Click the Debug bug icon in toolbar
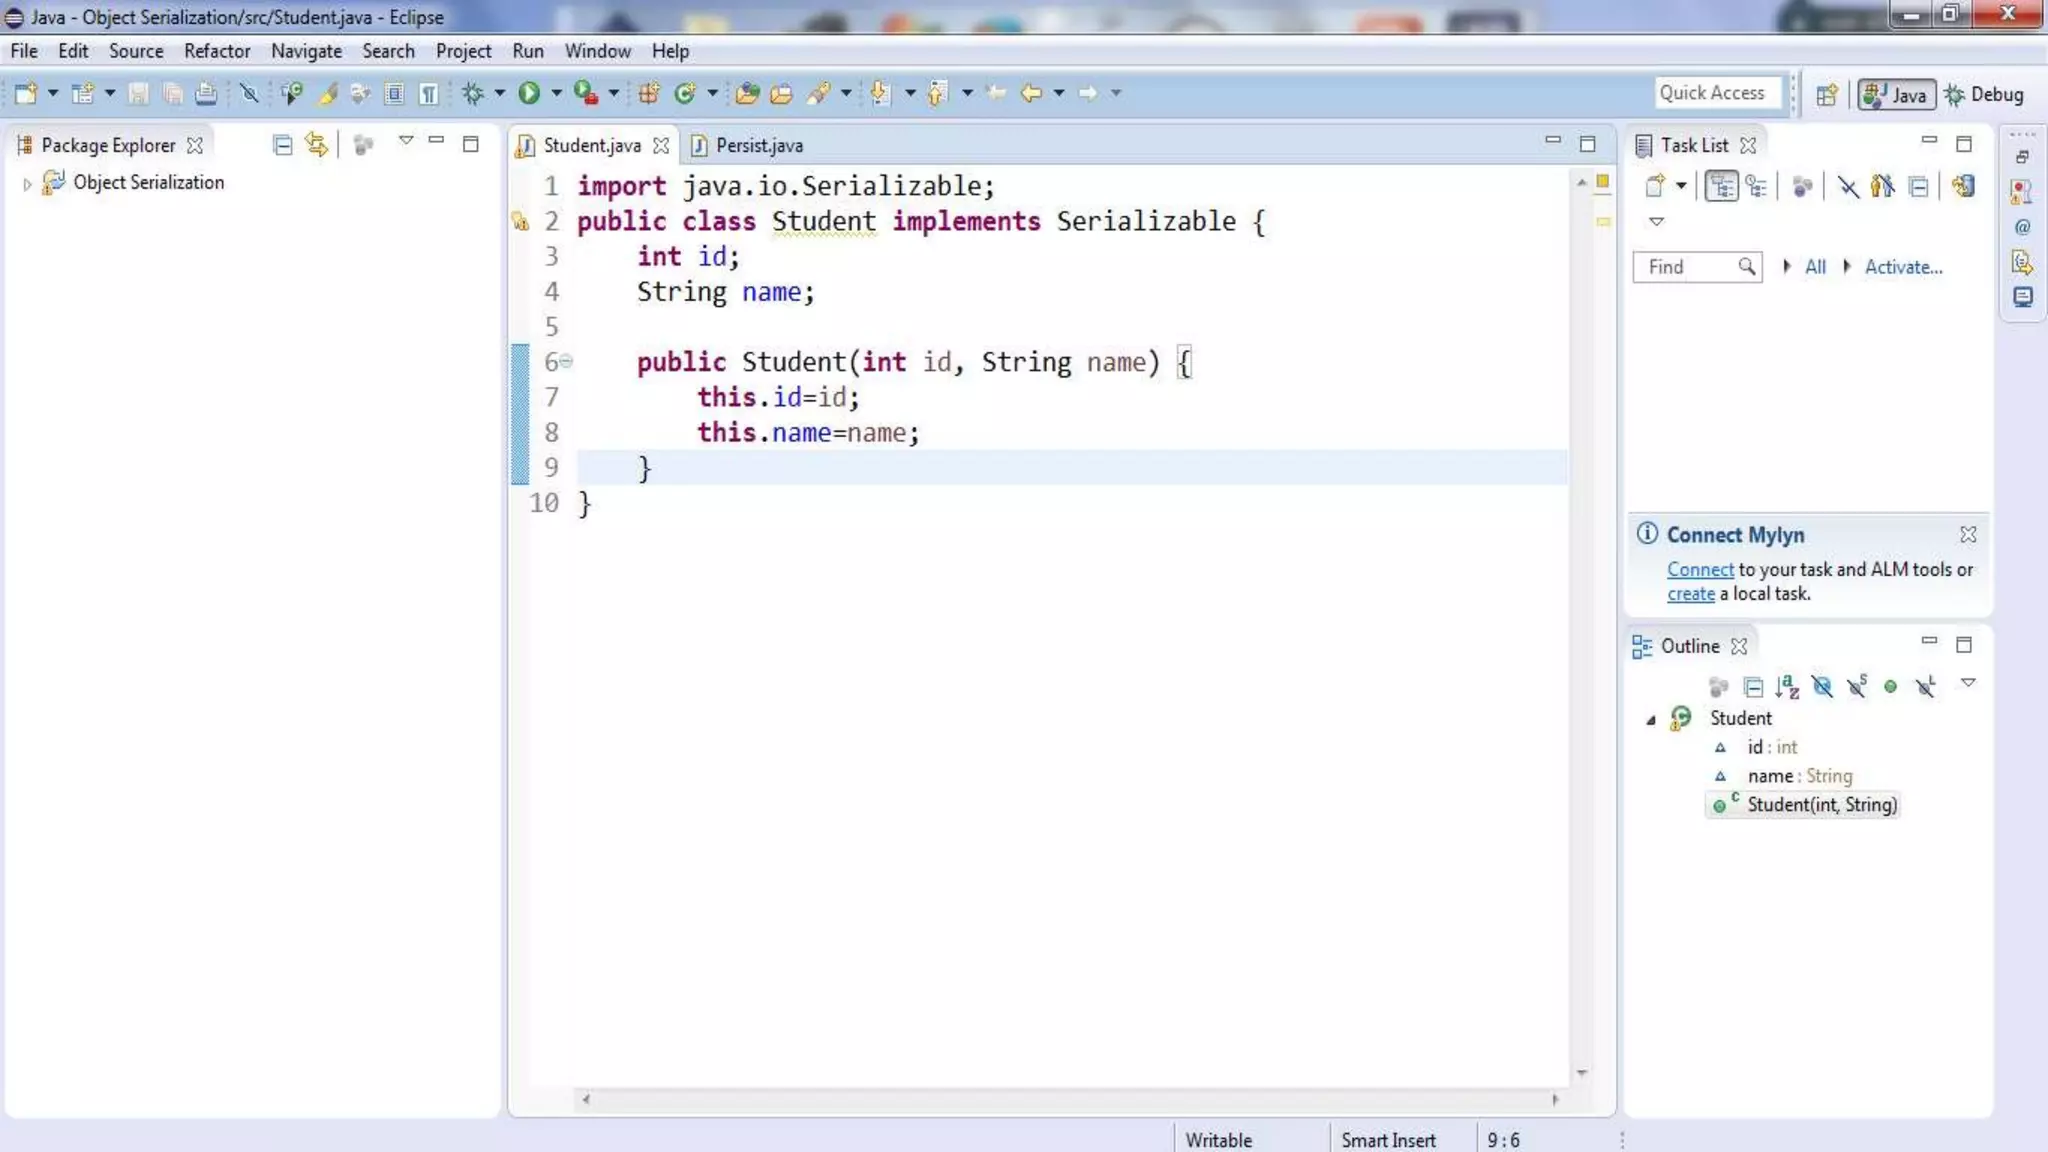 click(x=473, y=93)
